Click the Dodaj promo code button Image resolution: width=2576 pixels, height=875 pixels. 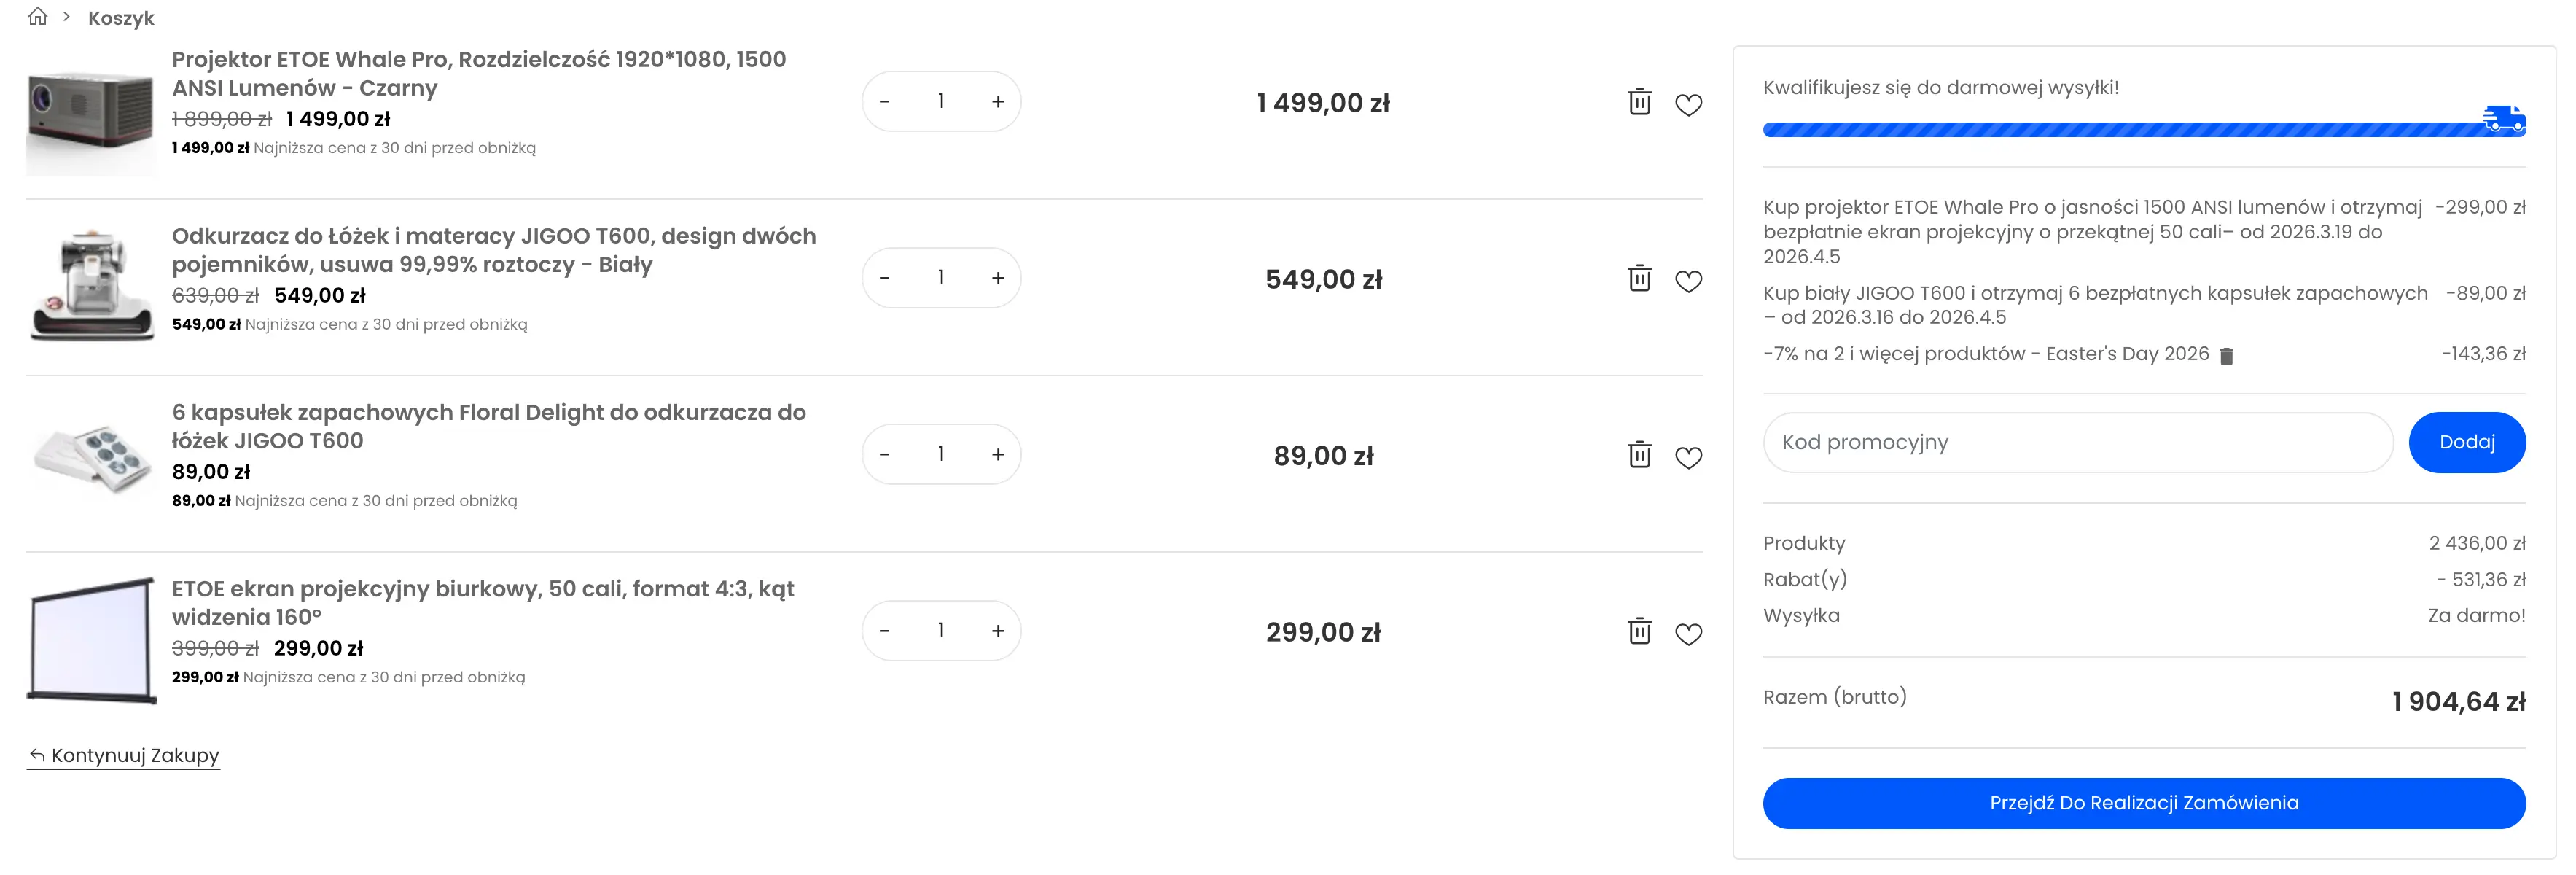tap(2467, 442)
